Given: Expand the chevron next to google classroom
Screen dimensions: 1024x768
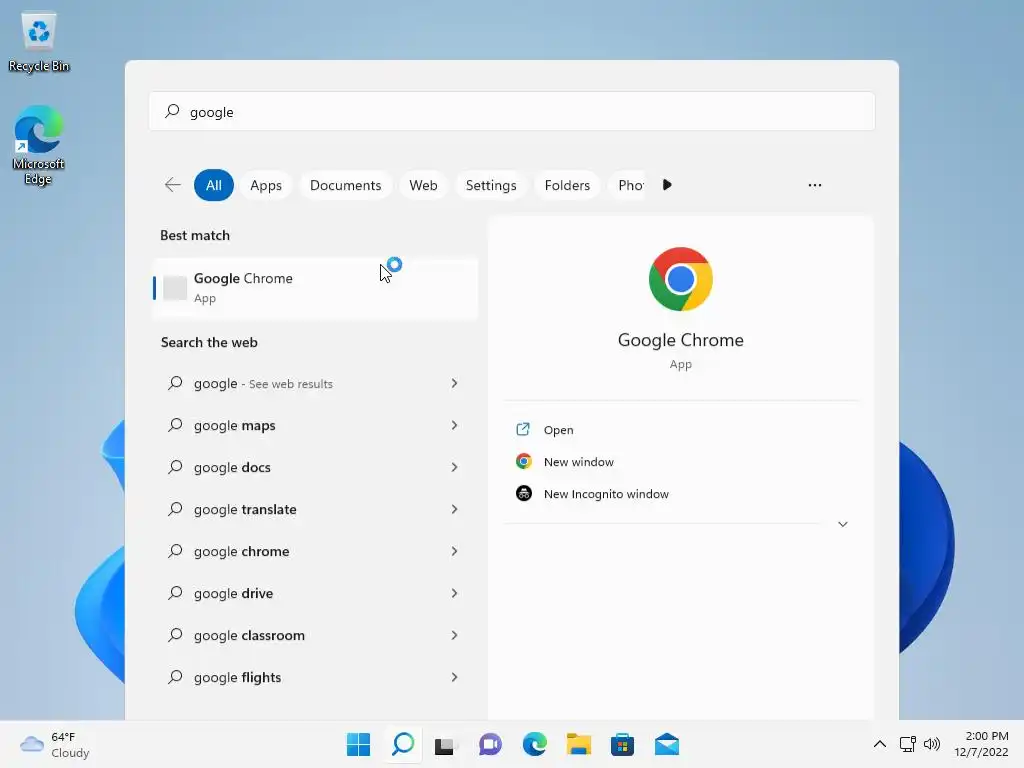Looking at the screenshot, I should point(455,635).
